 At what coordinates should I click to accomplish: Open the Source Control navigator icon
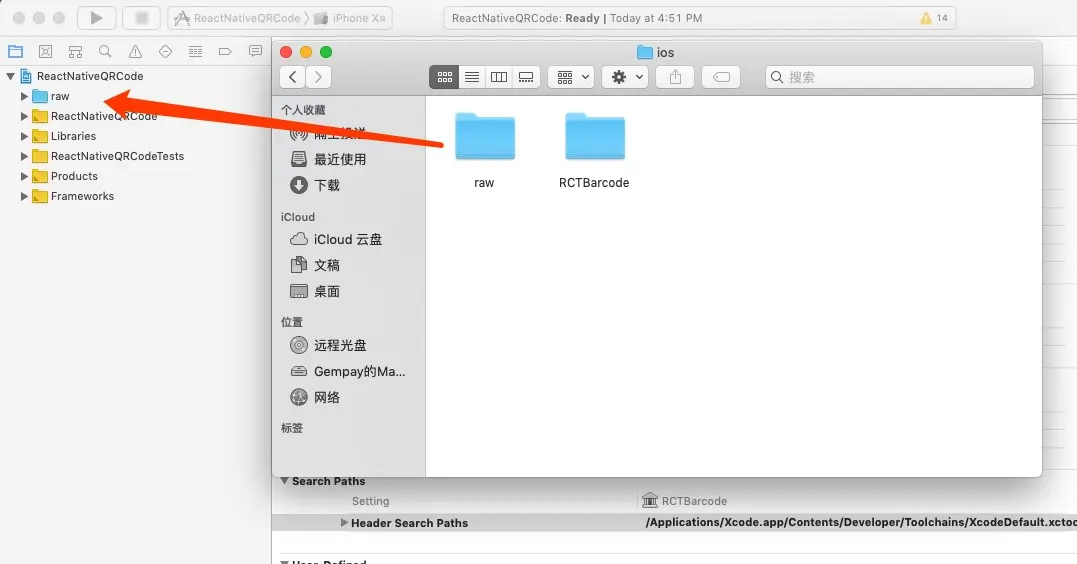[45, 52]
